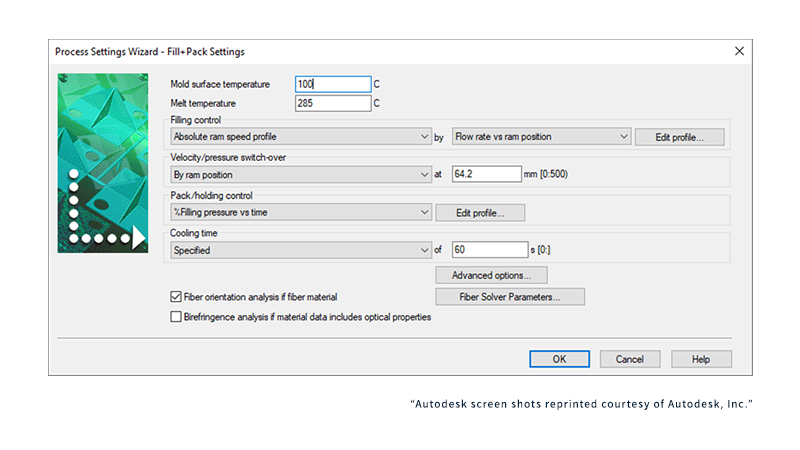Viewport: 800px width, 450px height.
Task: Click the 'Cooling time' group label
Action: [x=194, y=233]
